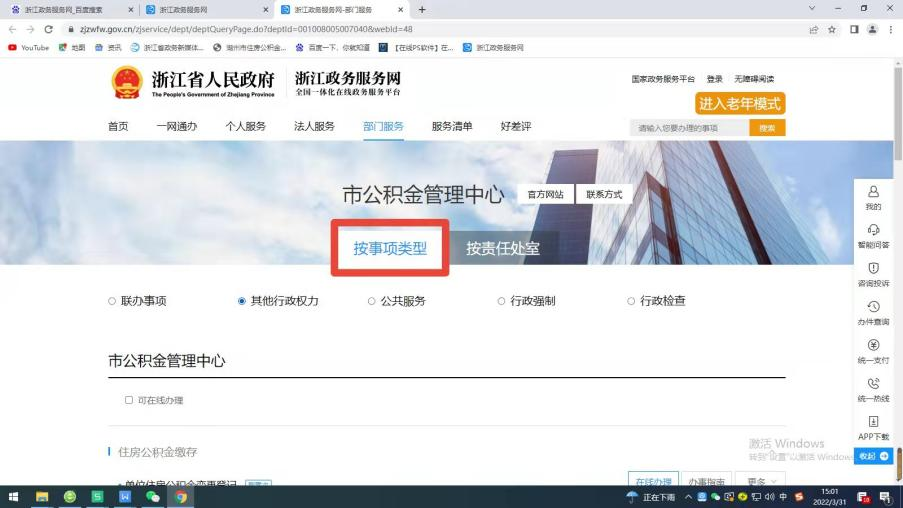
Task: Switch to the 按责任处室 tab
Action: pos(503,248)
